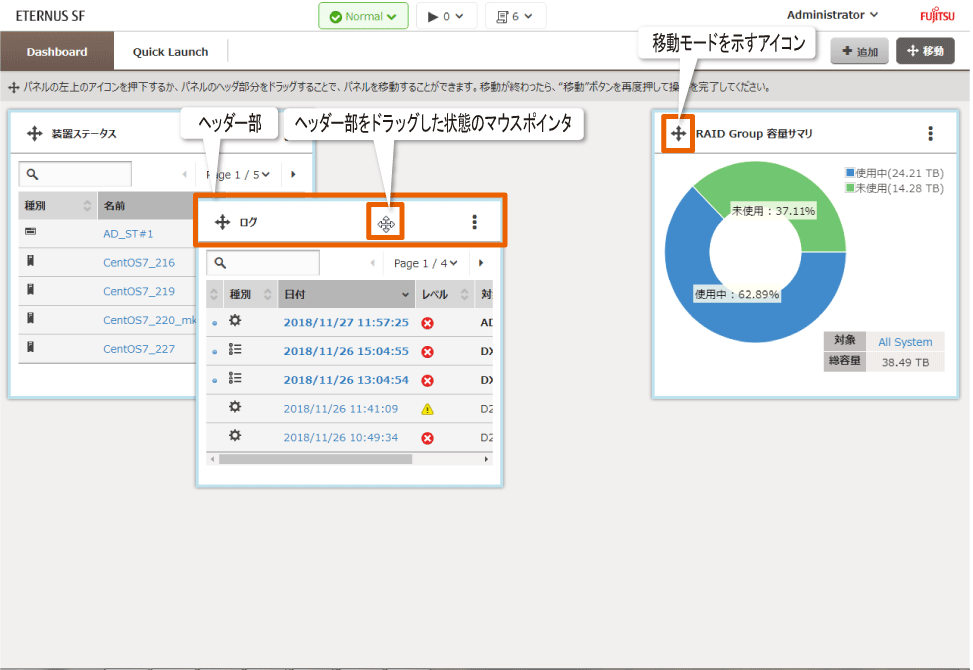The height and width of the screenshot is (670, 973).
Task: Click green 未使用 legend swatch
Action: (850, 188)
